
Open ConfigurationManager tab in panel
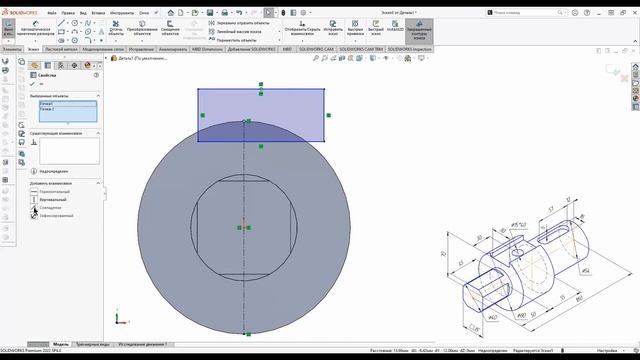[x=61, y=65]
